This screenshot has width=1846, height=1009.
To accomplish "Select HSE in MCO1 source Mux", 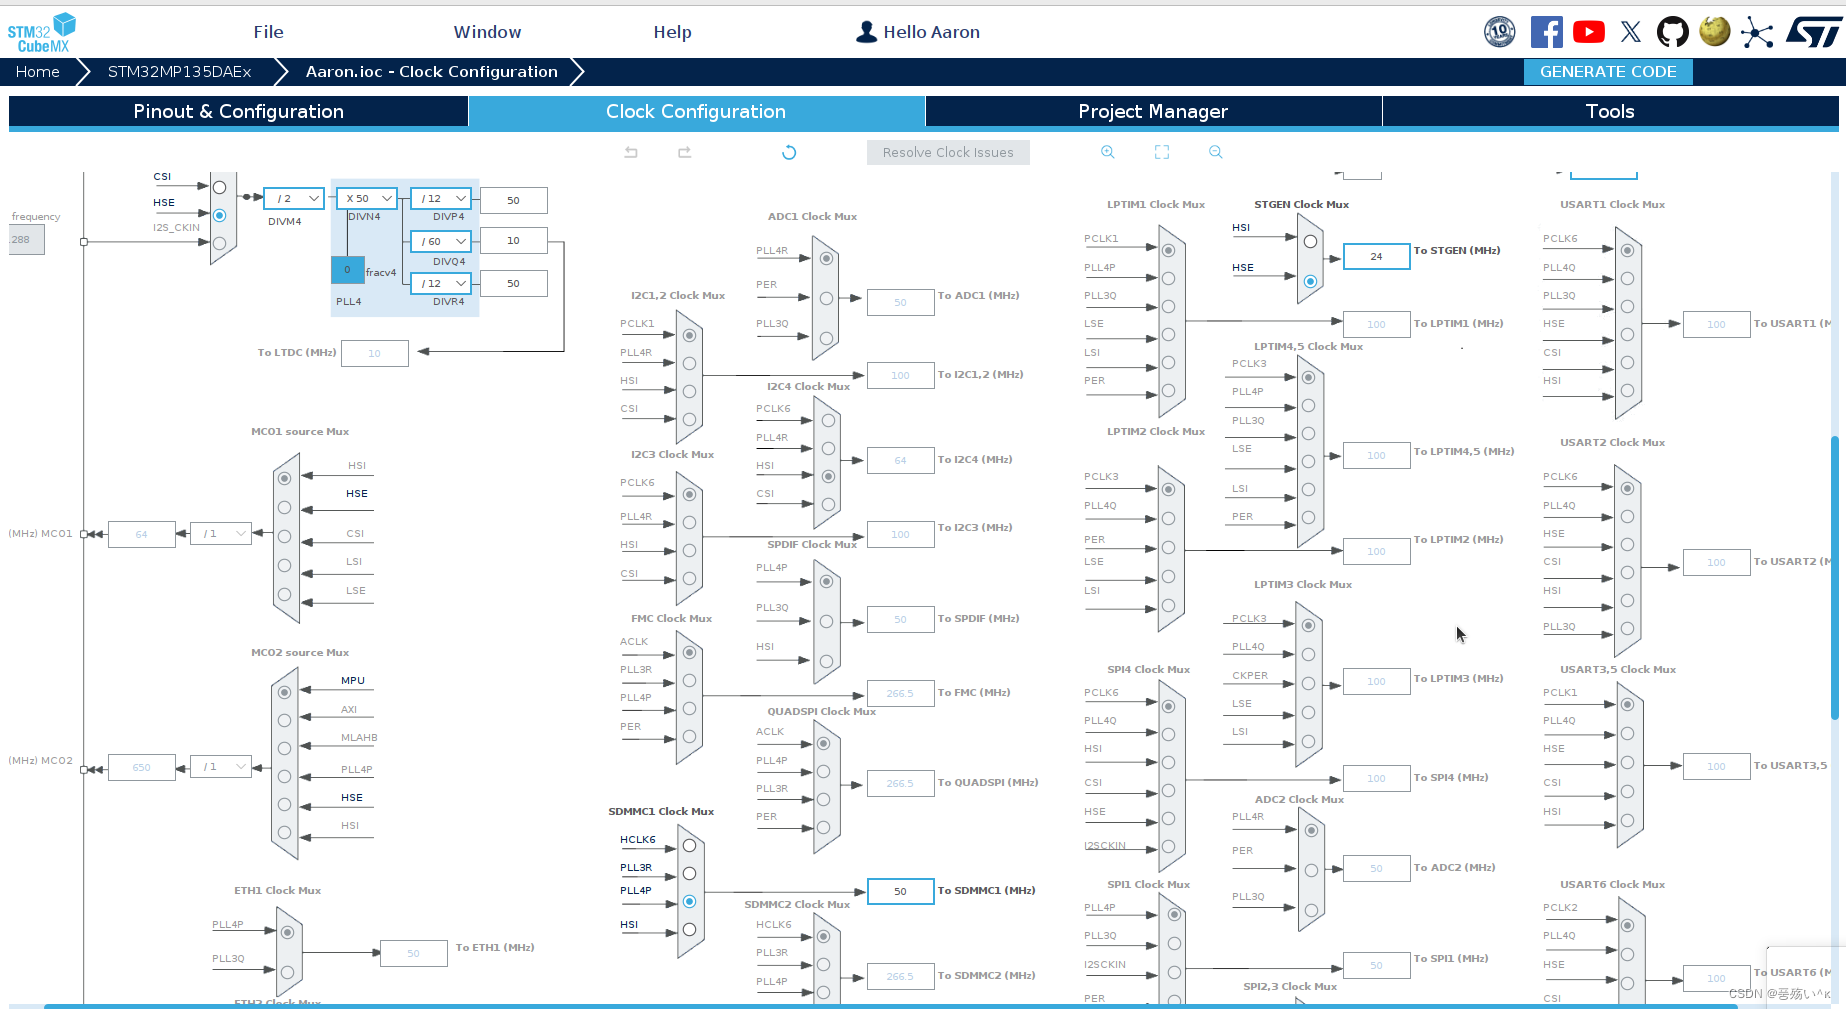I will 284,507.
